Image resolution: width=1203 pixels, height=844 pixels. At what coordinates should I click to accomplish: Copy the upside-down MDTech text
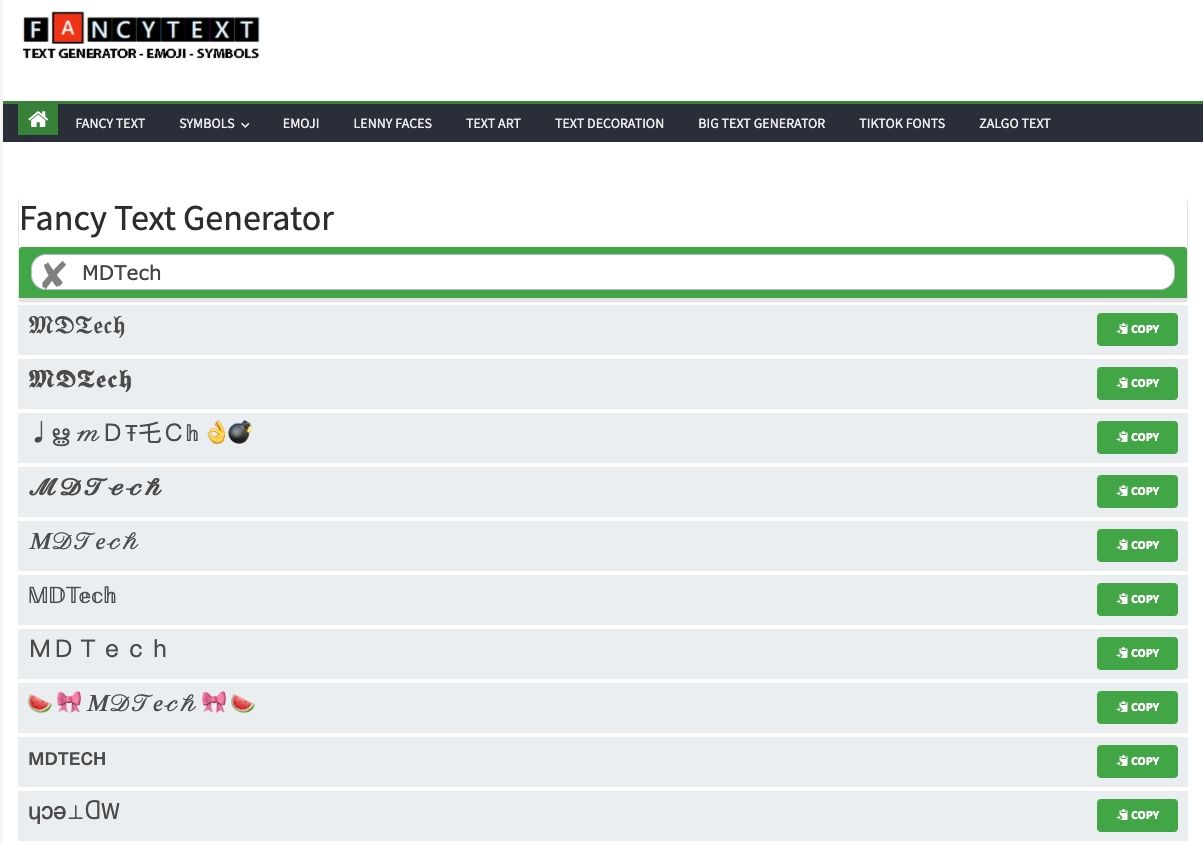tap(1136, 815)
